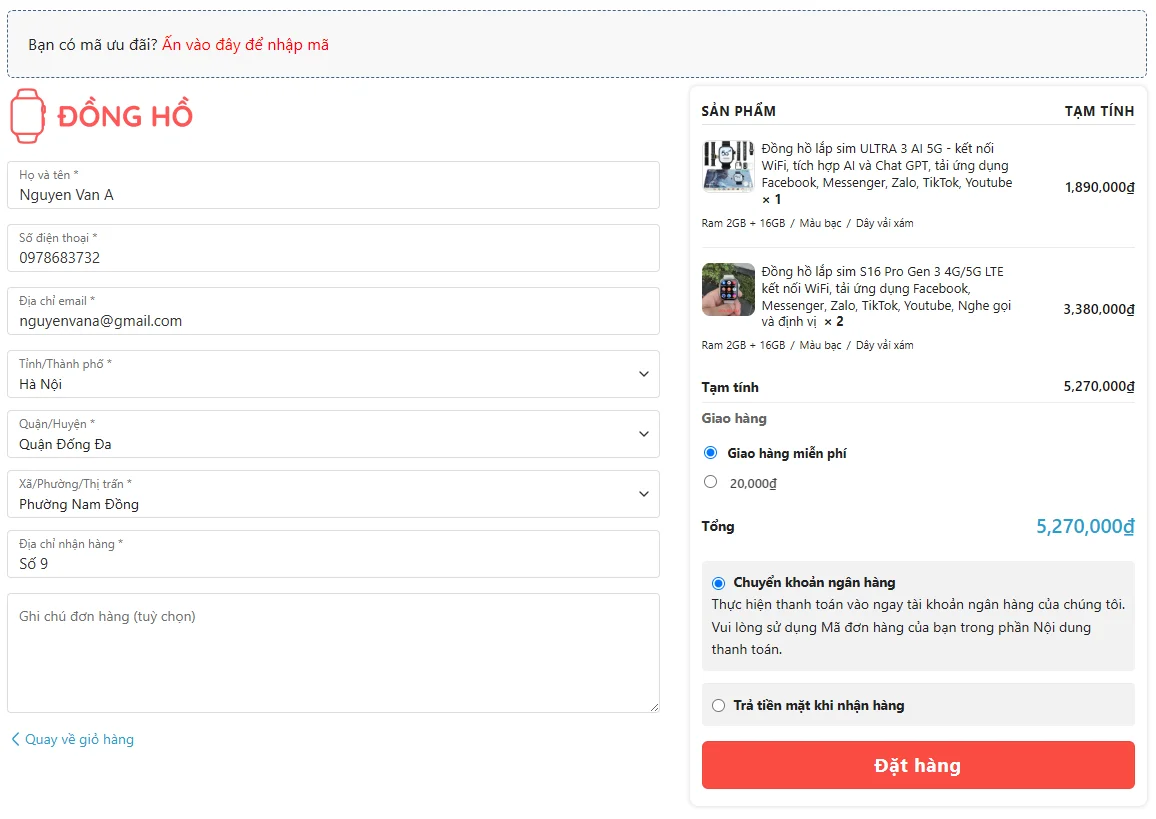
Task: Choose Chuyển khoản ngân hàng payment method
Action: [x=718, y=583]
